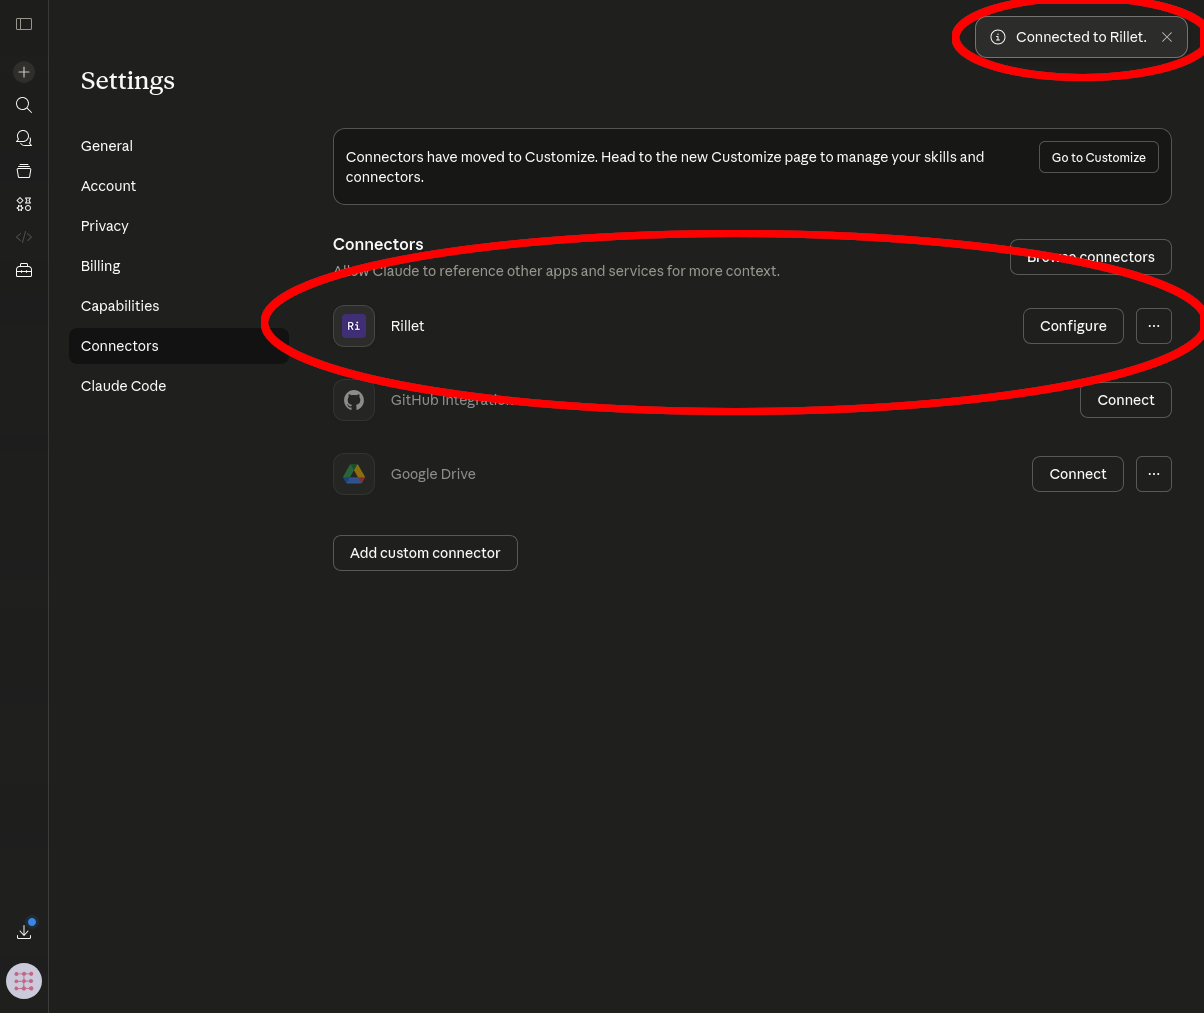Open more options for Rillet connector
This screenshot has height=1013, width=1204.
click(x=1154, y=326)
